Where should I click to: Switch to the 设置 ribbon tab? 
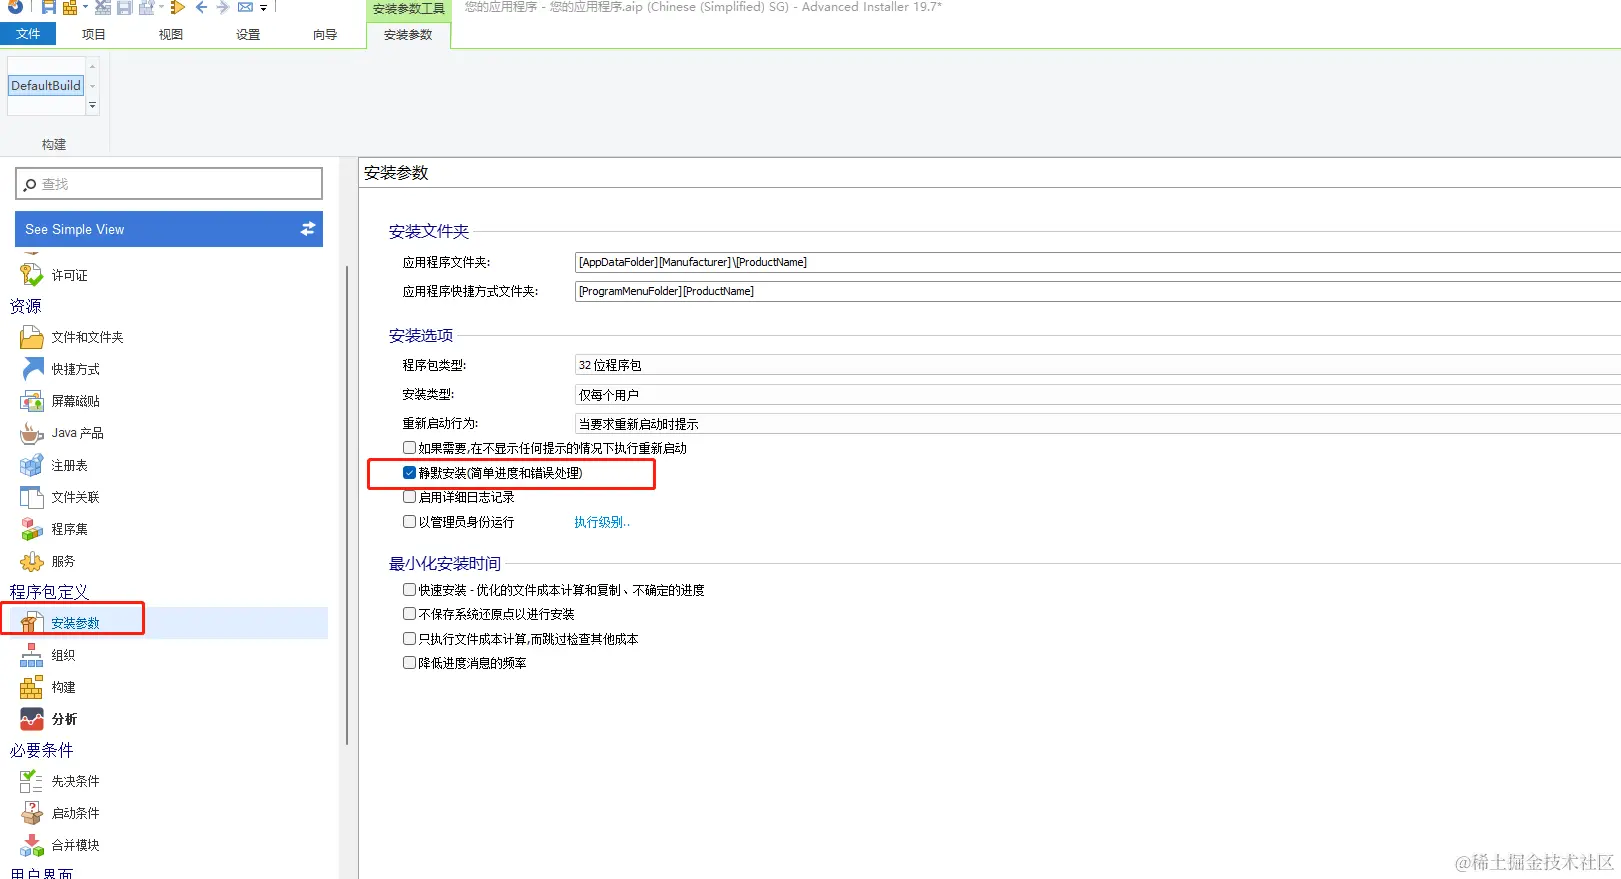point(248,34)
